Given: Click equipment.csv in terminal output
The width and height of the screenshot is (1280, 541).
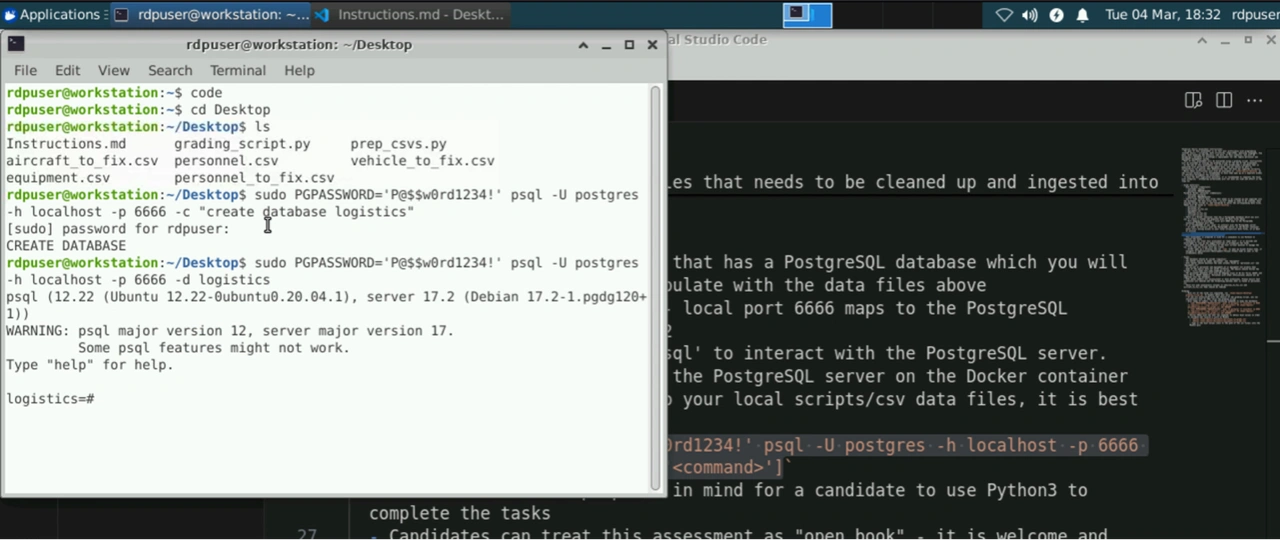Looking at the screenshot, I should coord(58,178).
